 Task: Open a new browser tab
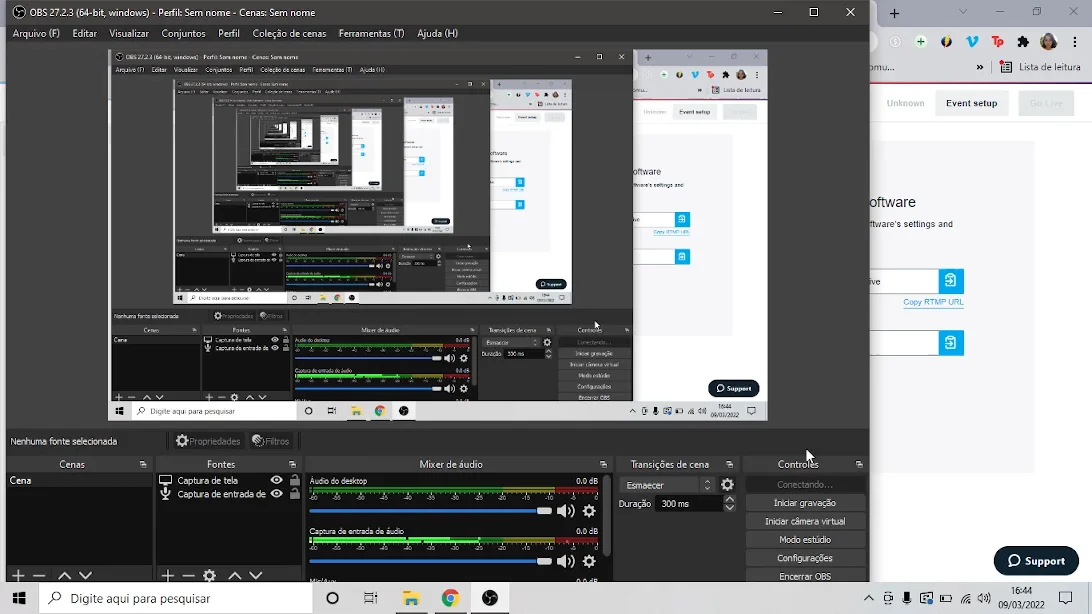pos(894,13)
